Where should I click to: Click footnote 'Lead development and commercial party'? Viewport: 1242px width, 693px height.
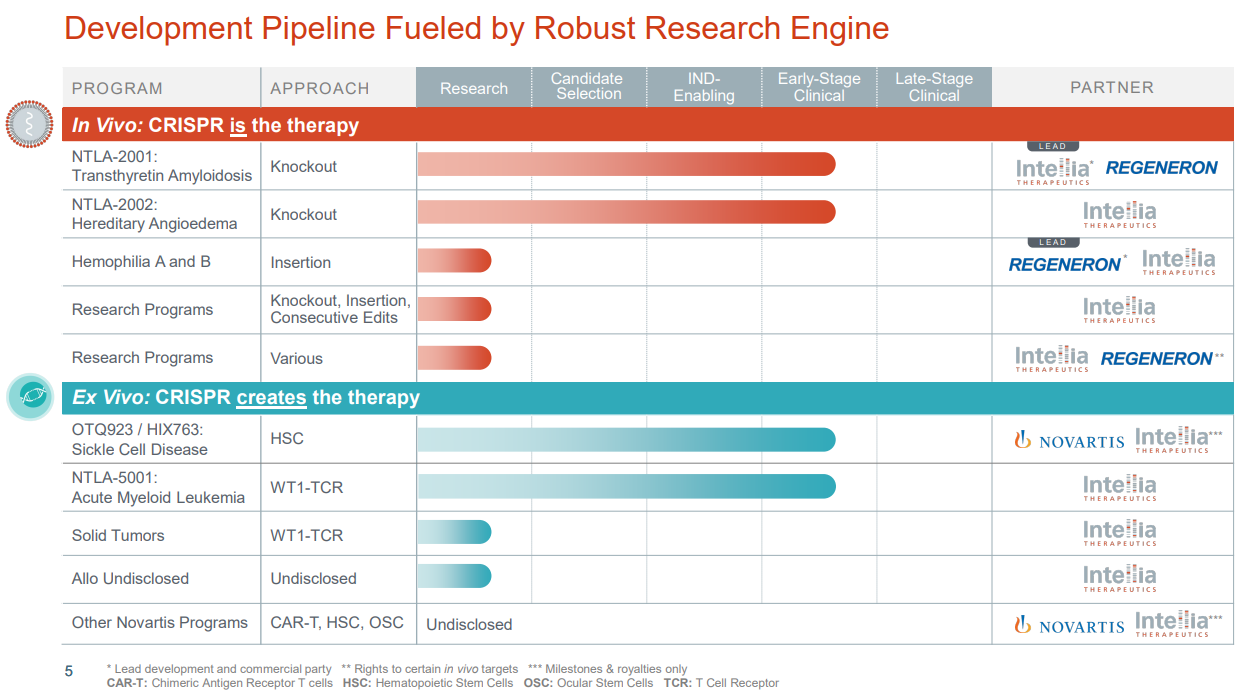click(x=223, y=669)
